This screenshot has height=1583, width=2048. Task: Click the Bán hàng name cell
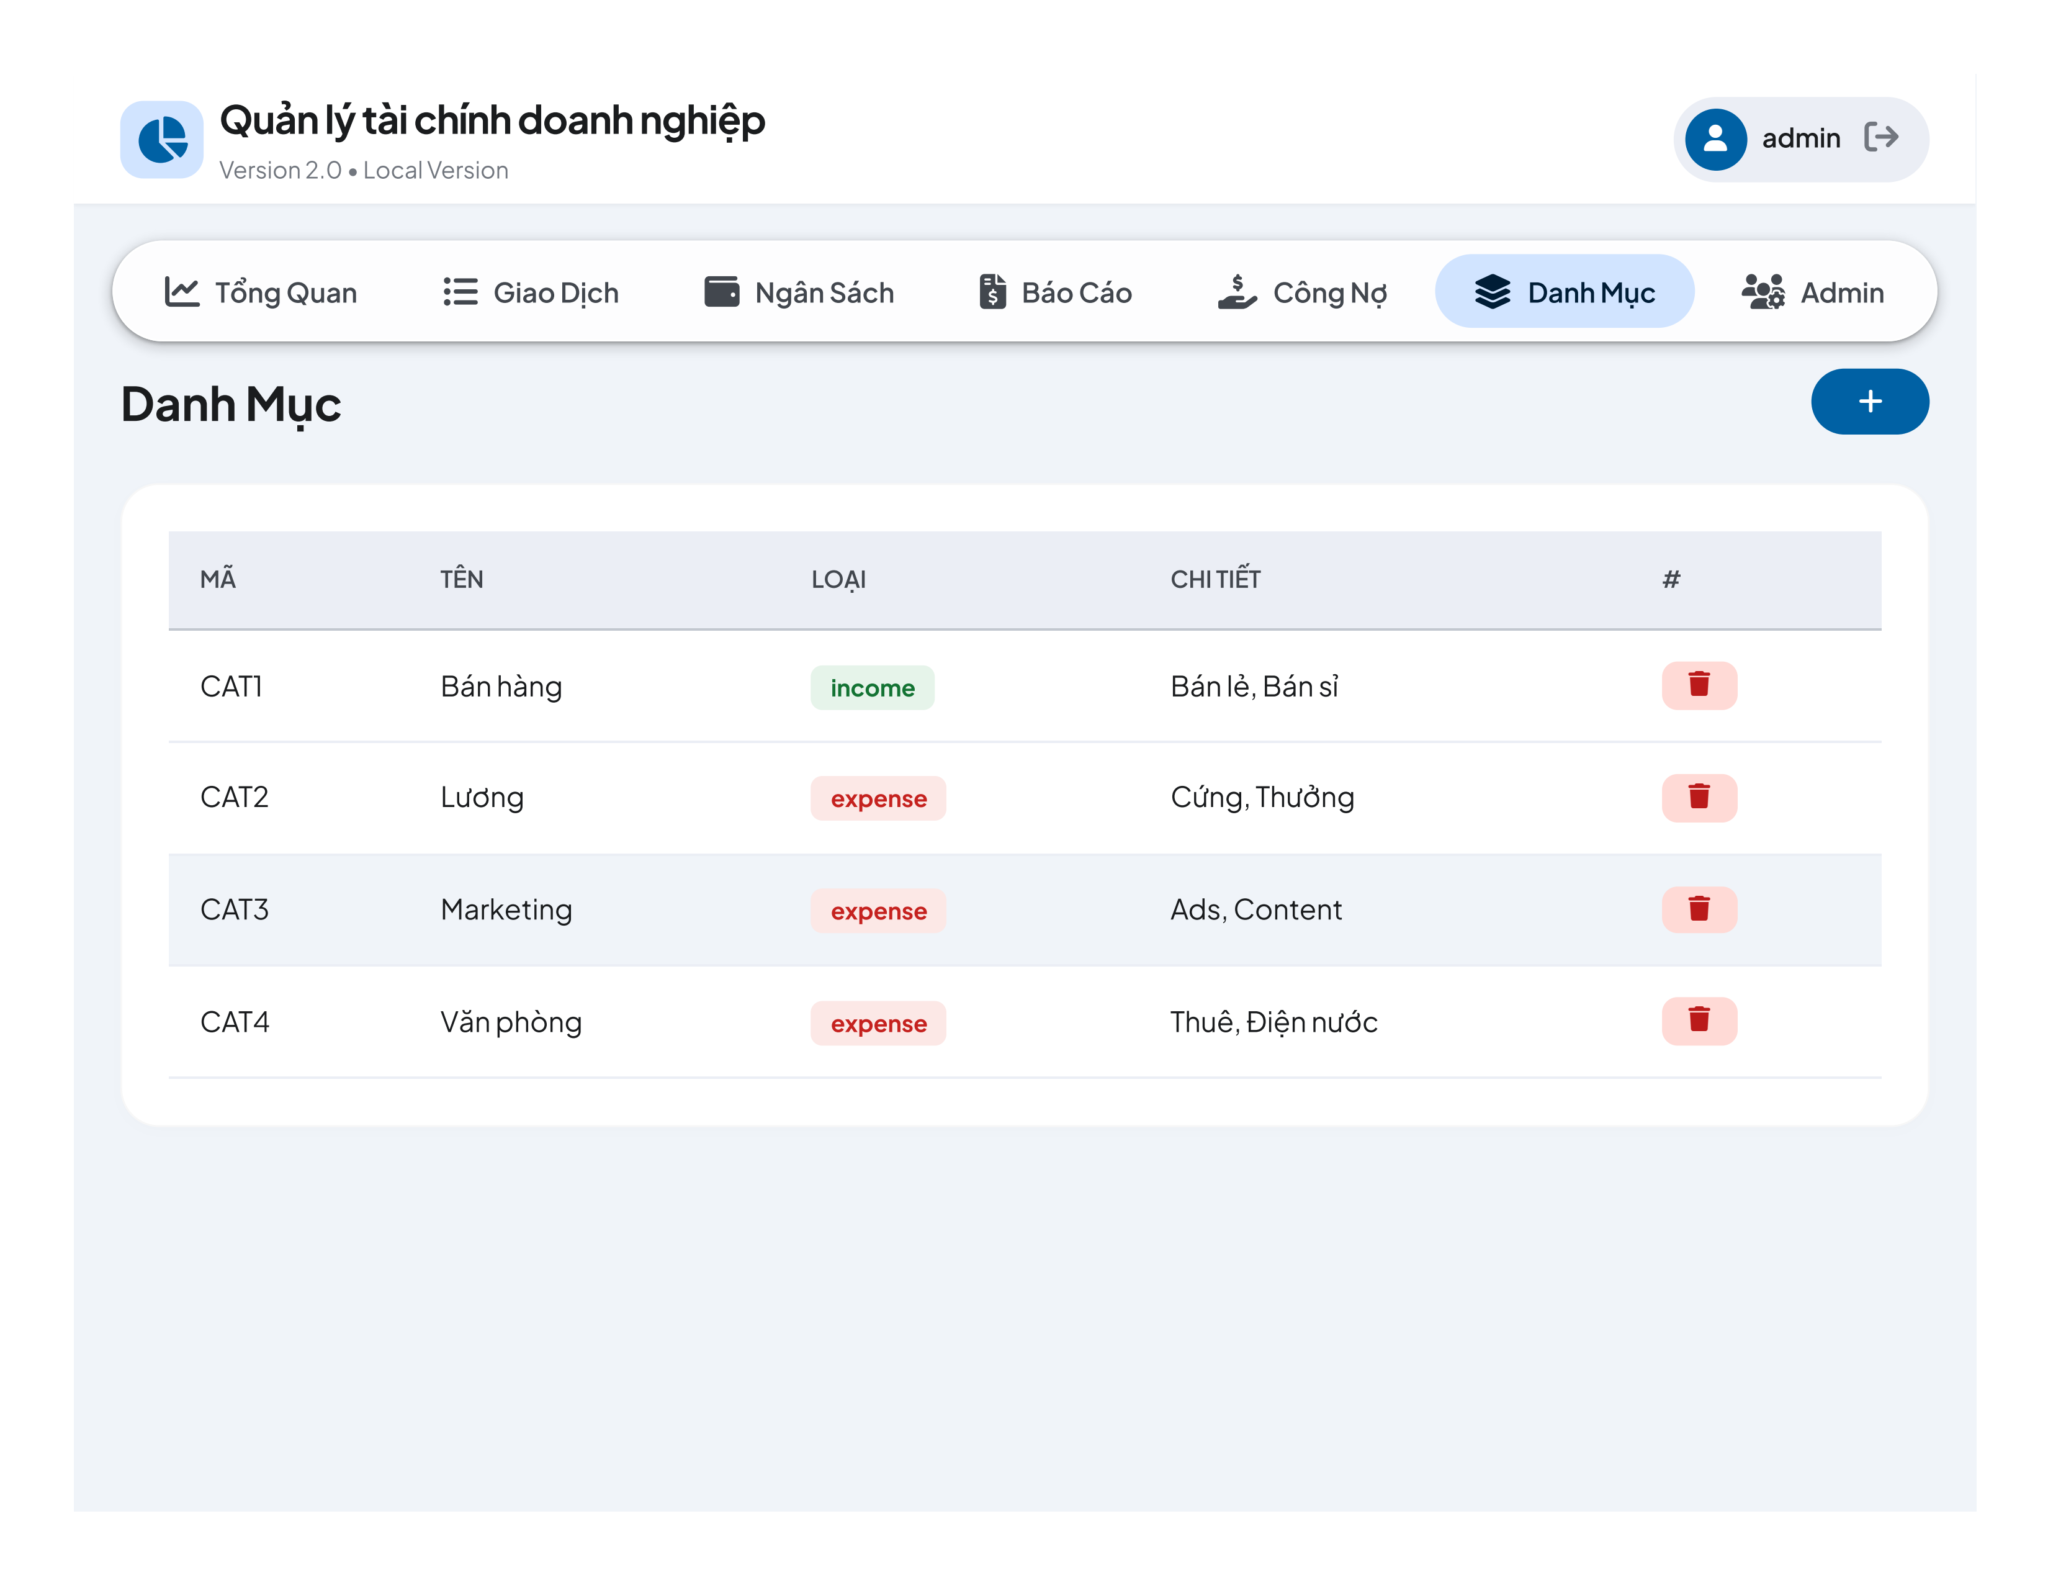501,687
